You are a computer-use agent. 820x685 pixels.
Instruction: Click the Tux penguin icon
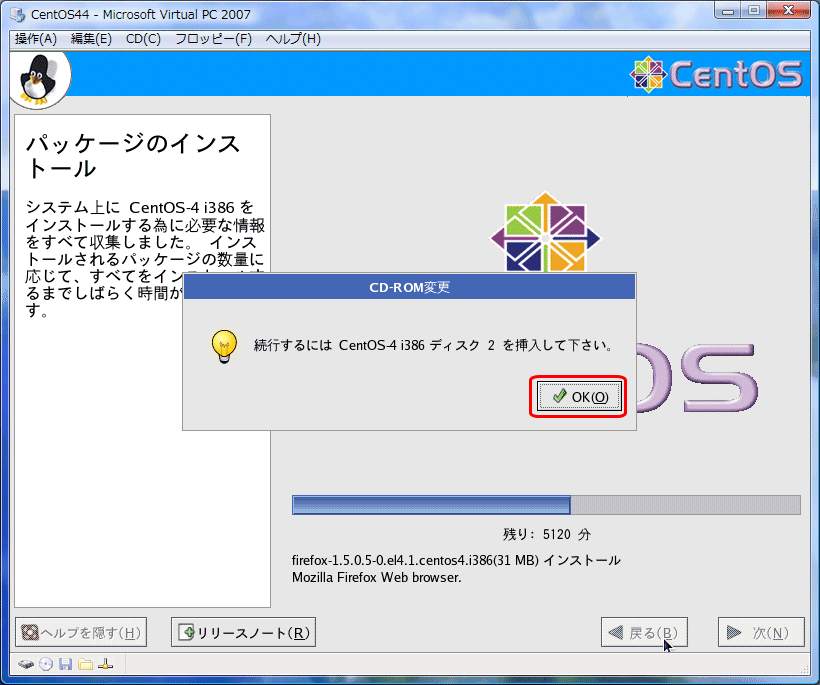(x=38, y=79)
